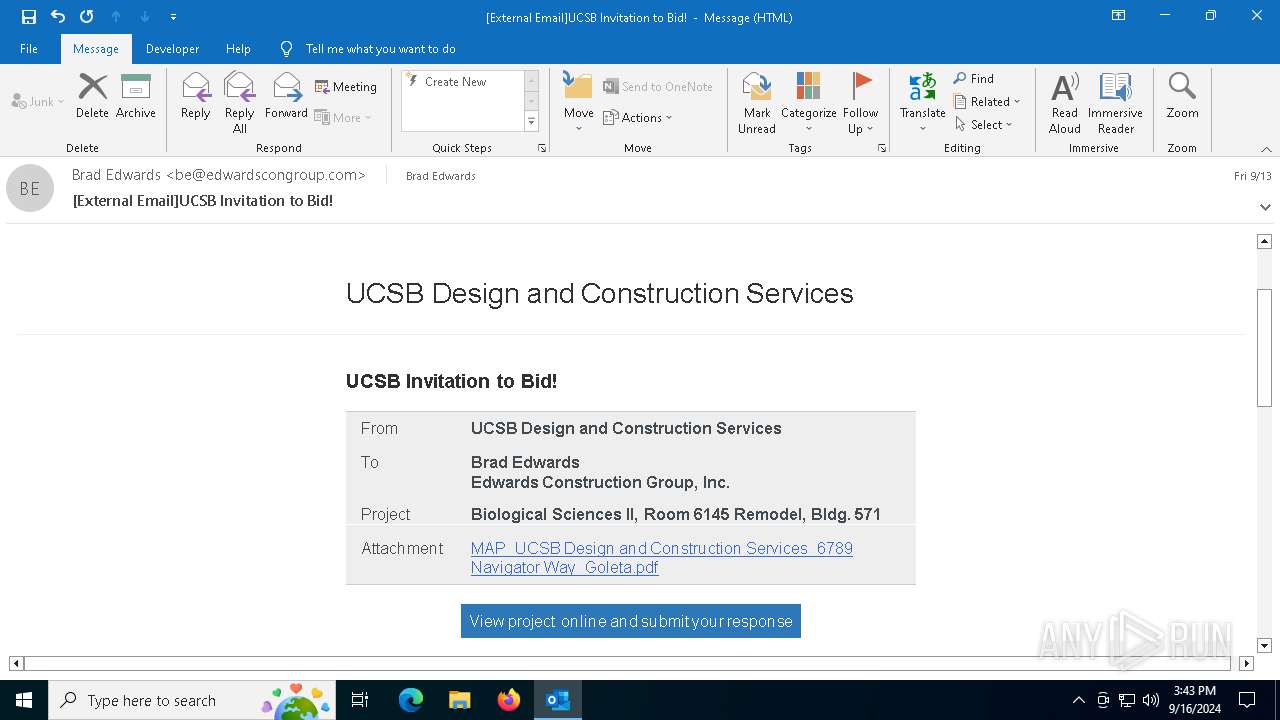The image size is (1280, 720).
Task: Open the notification center
Action: (x=1247, y=700)
